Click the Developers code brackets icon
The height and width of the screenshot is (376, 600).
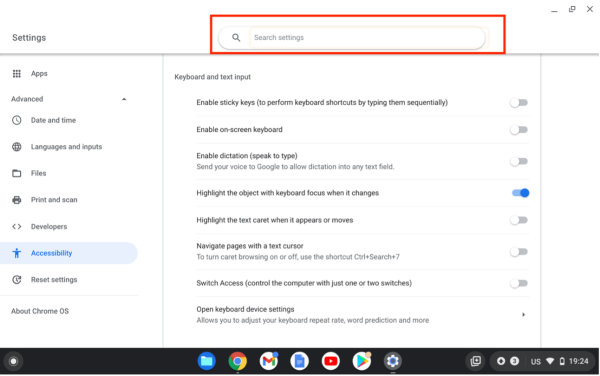[16, 226]
